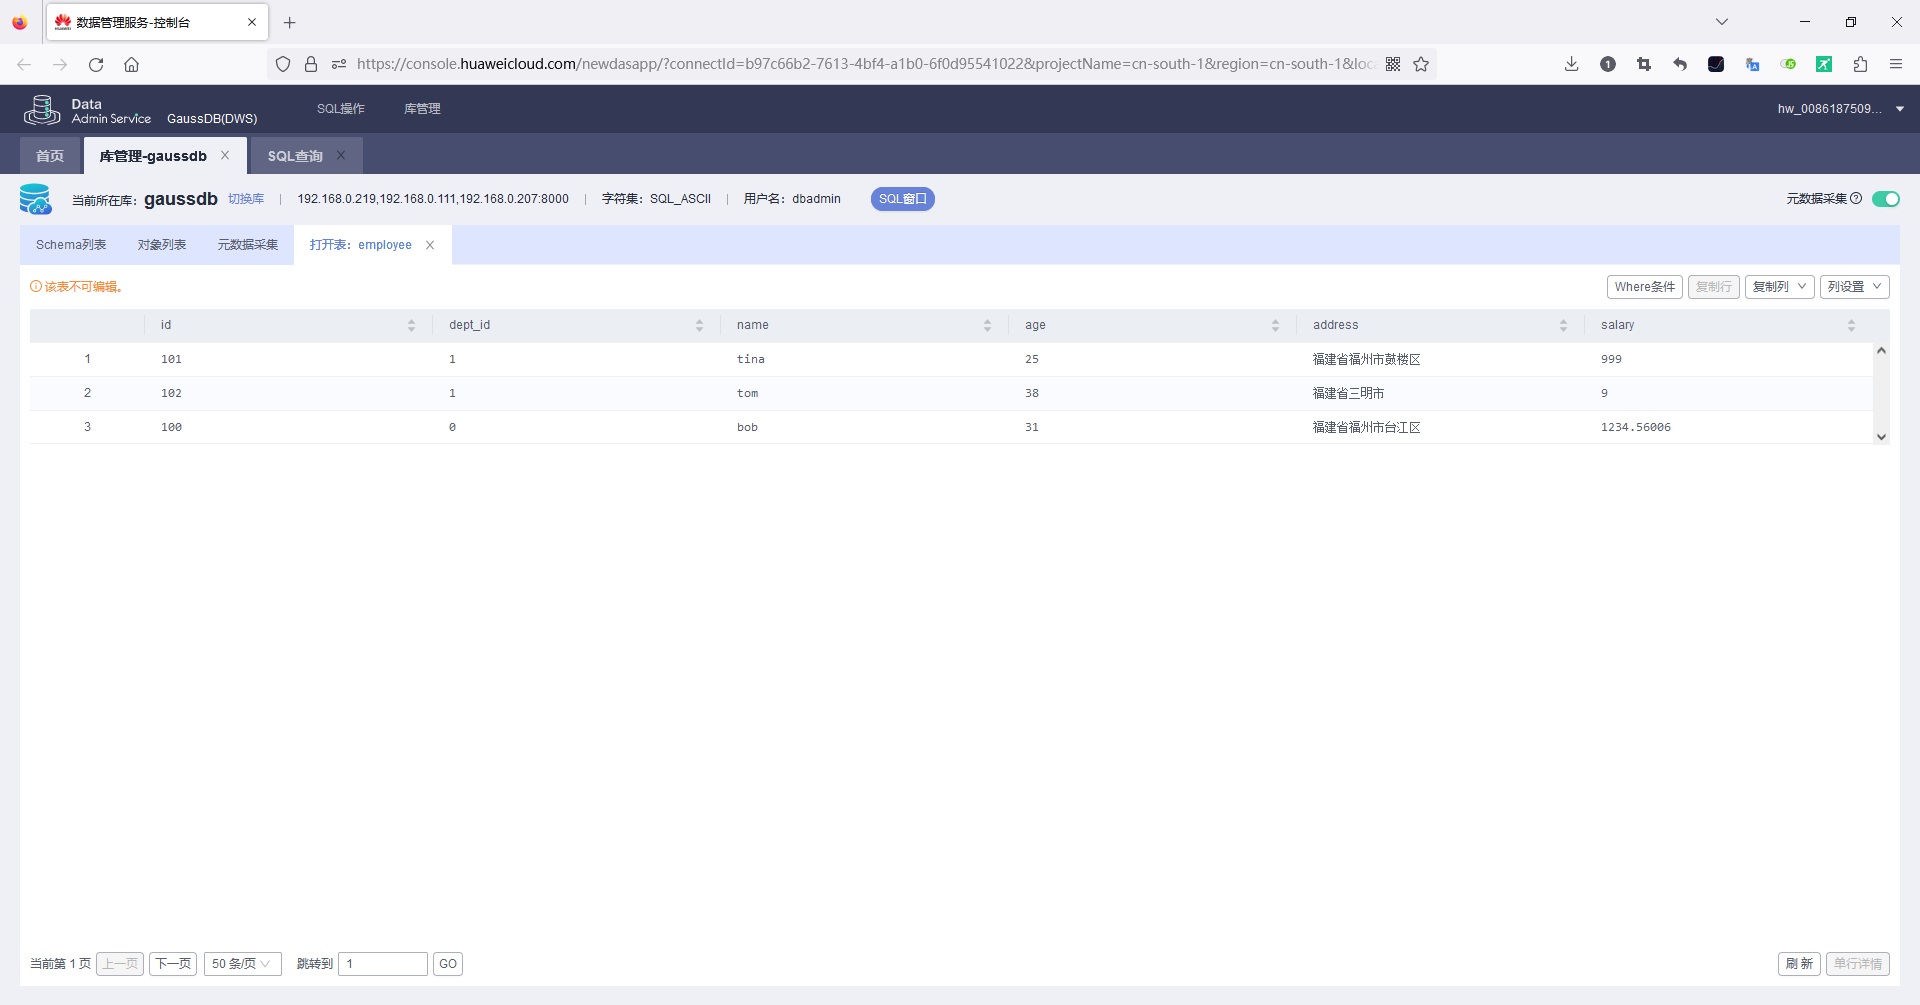This screenshot has width=1920, height=1005.
Task: Click the green spreadsheet extension icon
Action: 1824,64
